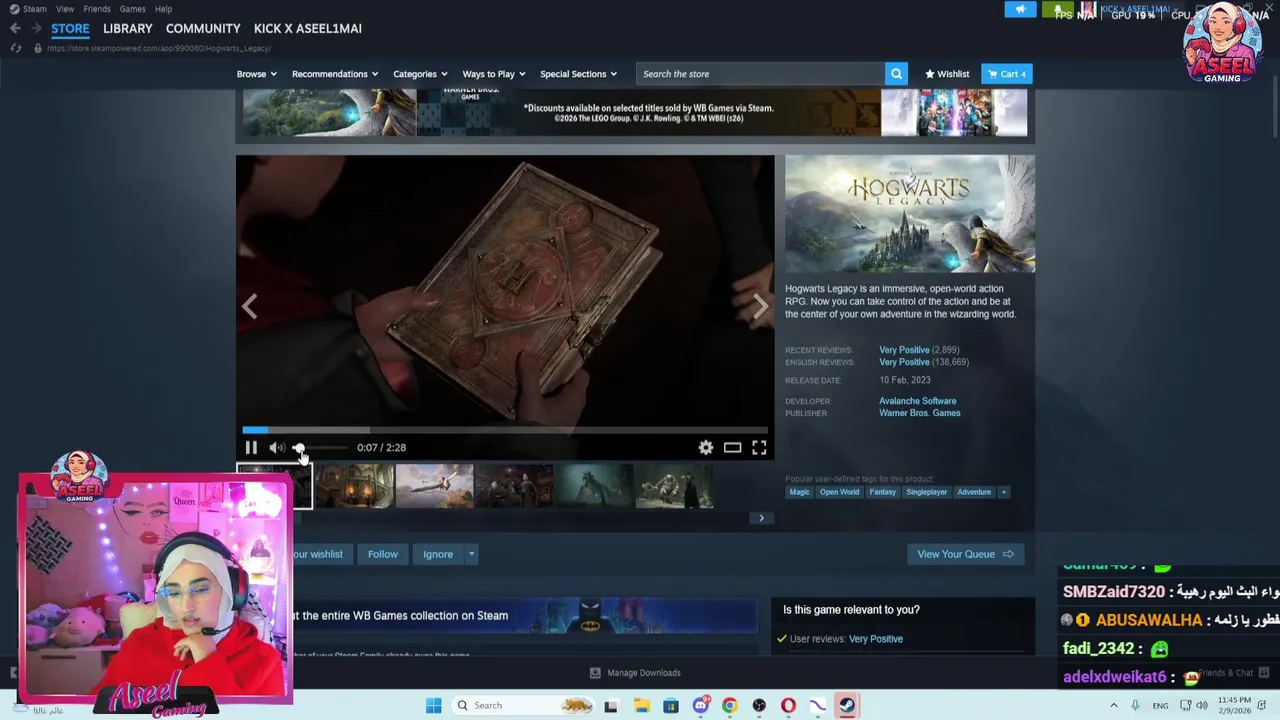
Task: Click the Ignore button
Action: coord(438,554)
